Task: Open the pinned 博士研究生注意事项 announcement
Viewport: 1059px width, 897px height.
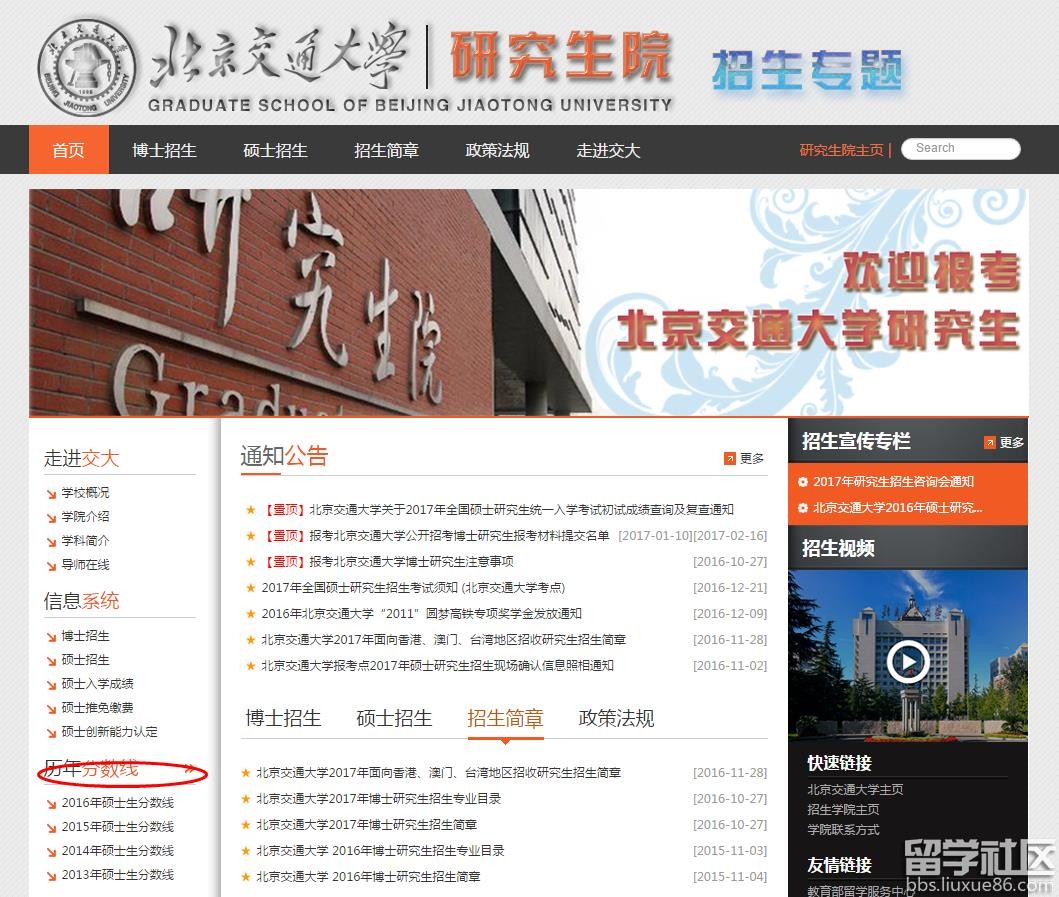Action: click(387, 561)
